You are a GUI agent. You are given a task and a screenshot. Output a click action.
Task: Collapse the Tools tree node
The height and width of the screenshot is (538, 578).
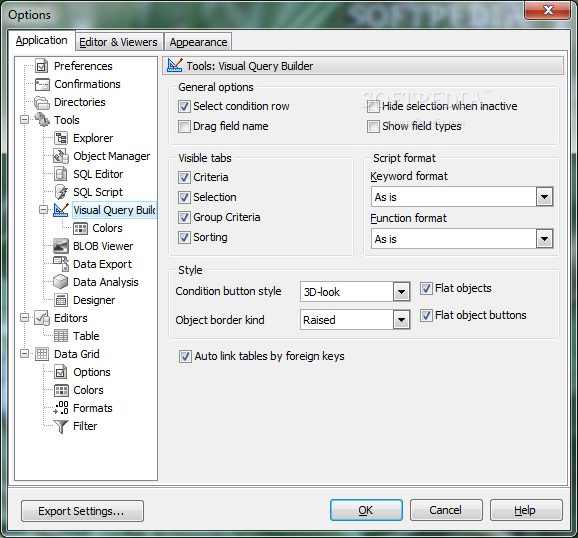pos(24,119)
